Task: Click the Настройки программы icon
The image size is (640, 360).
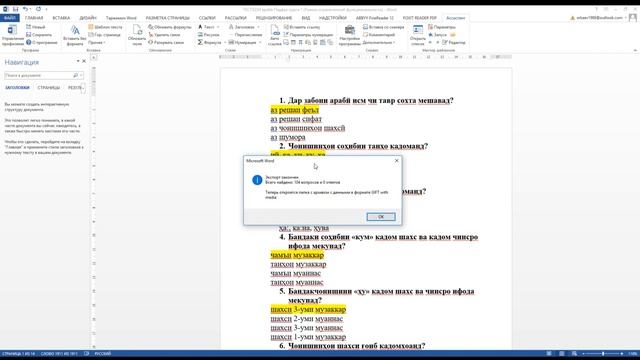Action: [349, 35]
